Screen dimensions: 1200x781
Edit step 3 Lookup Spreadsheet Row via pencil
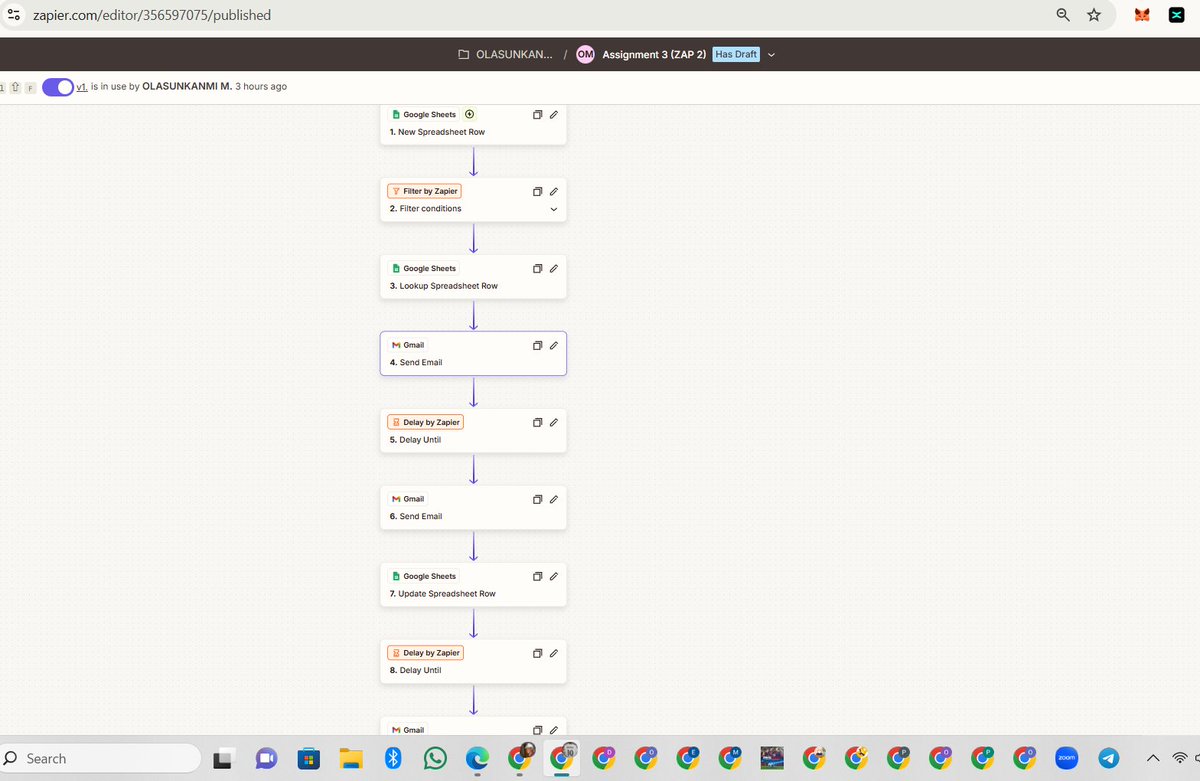553,268
